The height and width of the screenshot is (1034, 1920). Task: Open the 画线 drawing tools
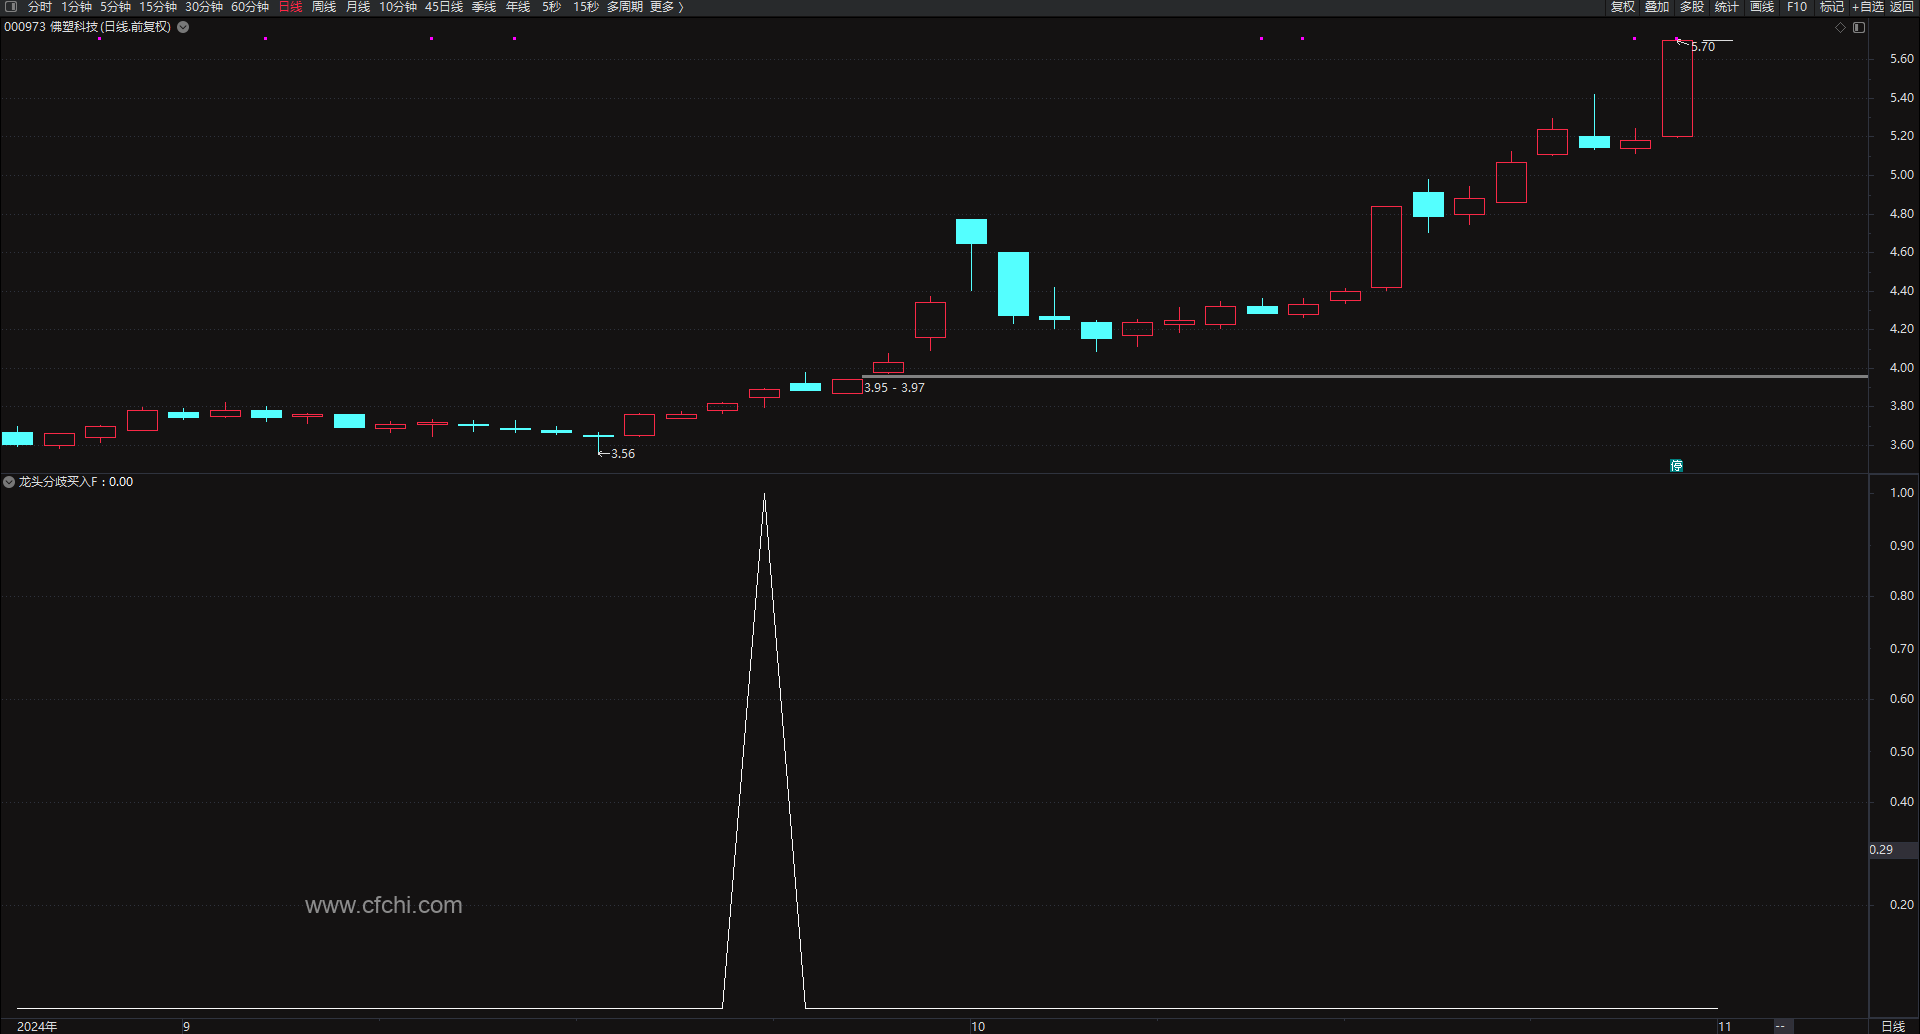[1762, 7]
